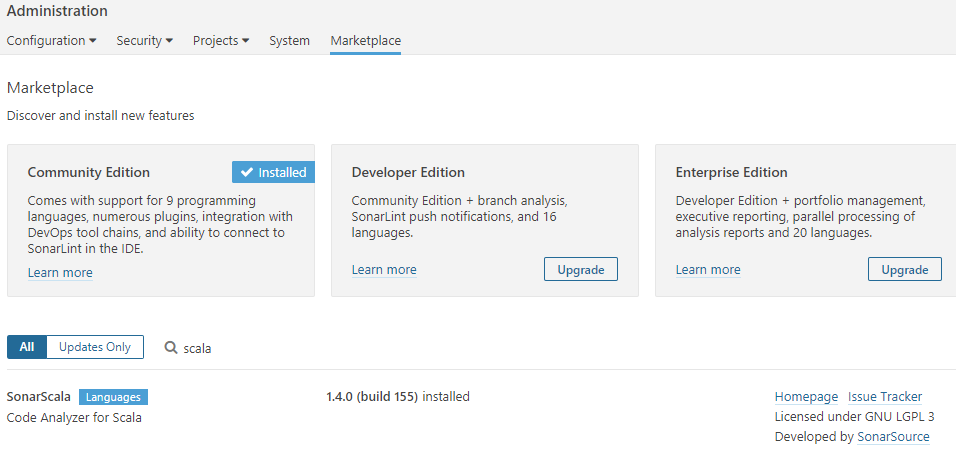Expand the Security dropdown menu
This screenshot has height=459, width=956.
pos(144,41)
